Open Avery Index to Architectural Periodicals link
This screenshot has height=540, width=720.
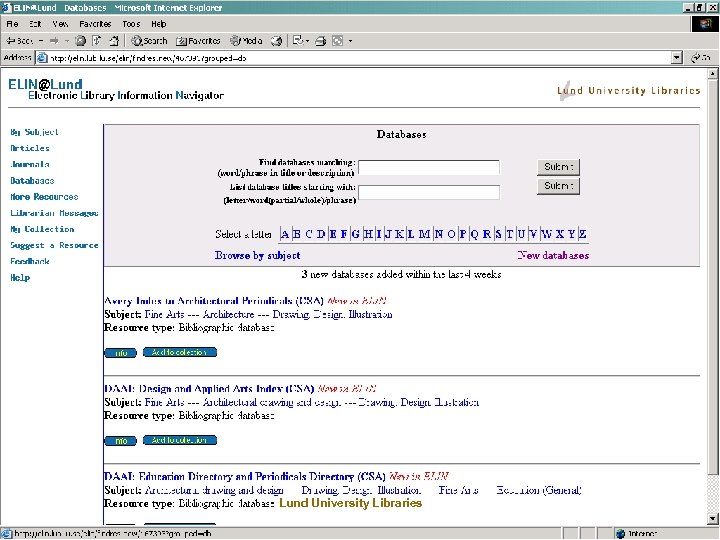tap(214, 301)
